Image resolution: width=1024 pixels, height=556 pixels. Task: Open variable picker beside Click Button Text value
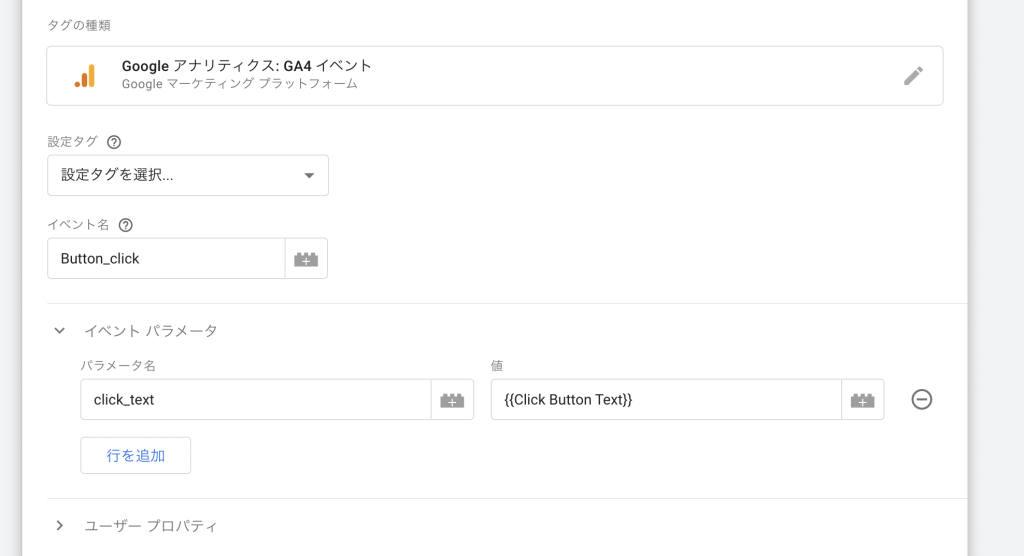pyautogui.click(x=862, y=400)
